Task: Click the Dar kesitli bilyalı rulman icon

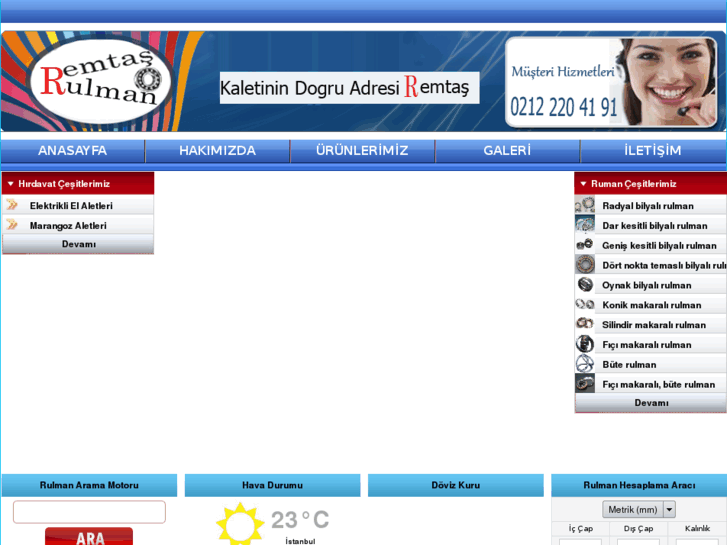Action: point(585,224)
